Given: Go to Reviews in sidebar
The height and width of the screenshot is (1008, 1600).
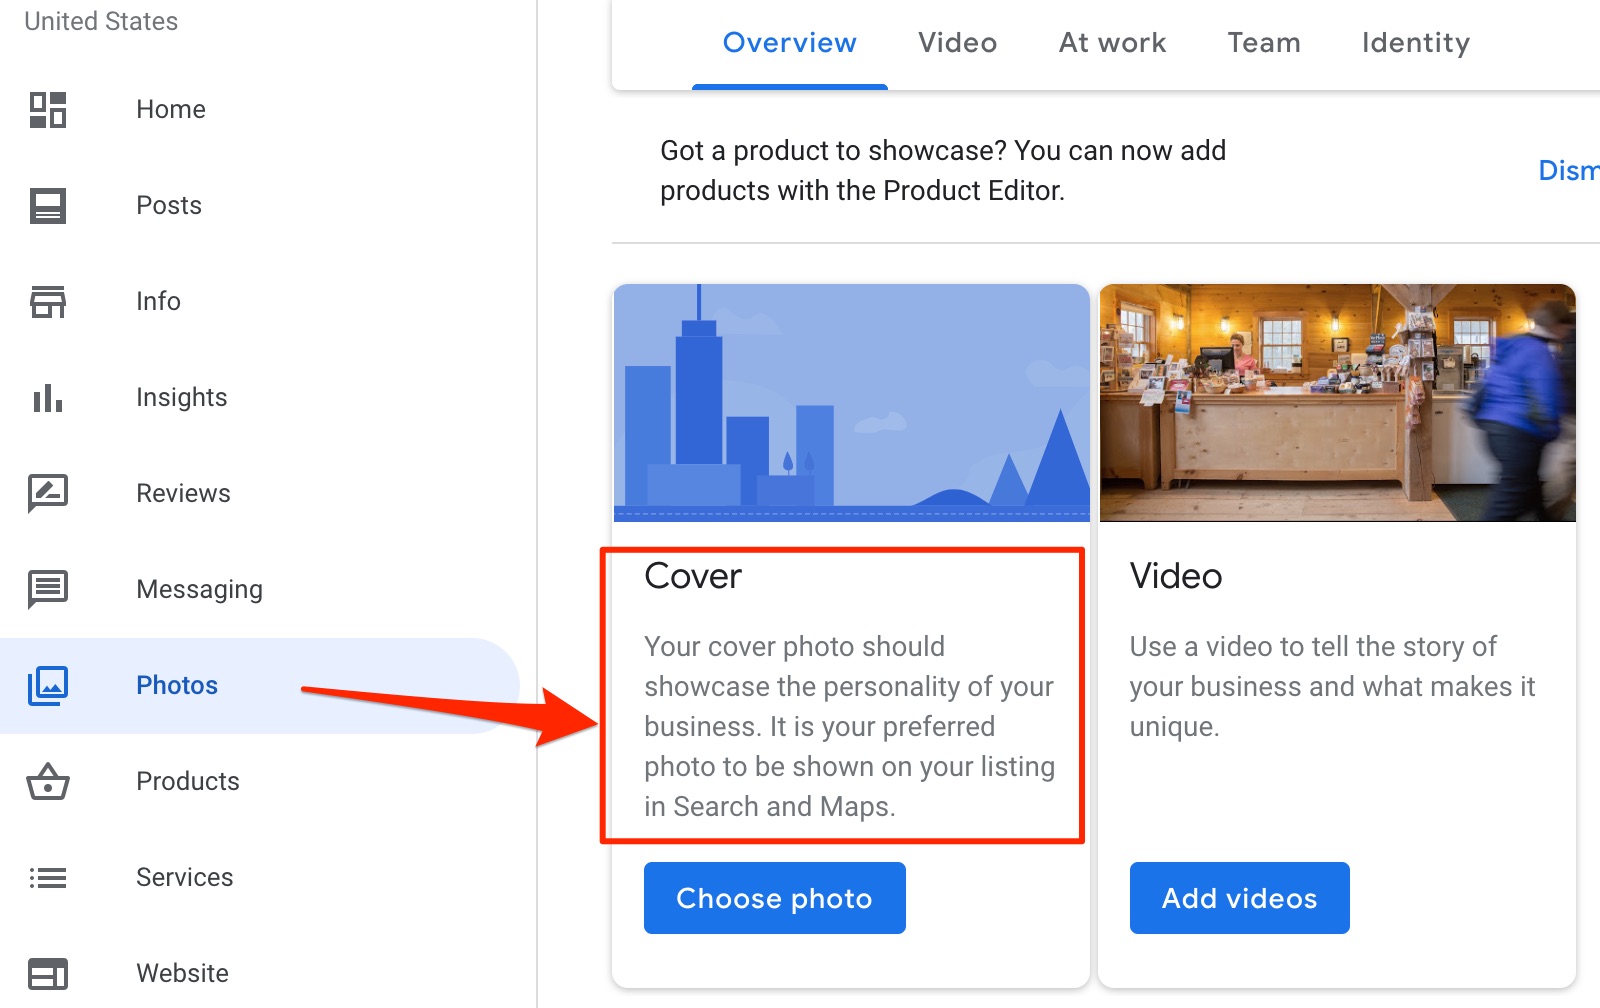Looking at the screenshot, I should click(x=183, y=493).
